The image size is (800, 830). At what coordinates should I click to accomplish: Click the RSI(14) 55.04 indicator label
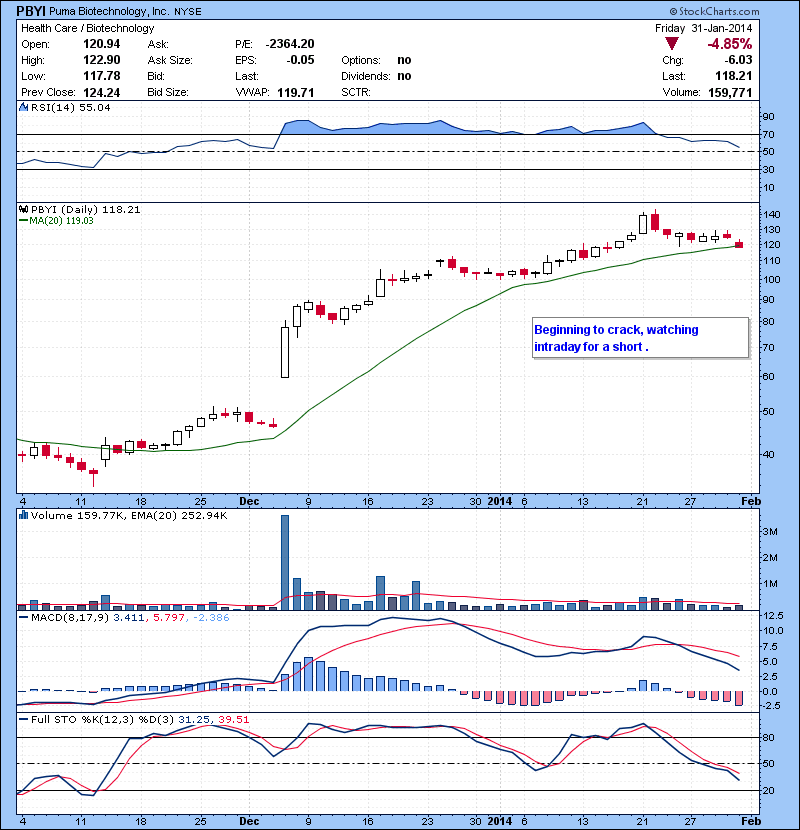(x=70, y=107)
